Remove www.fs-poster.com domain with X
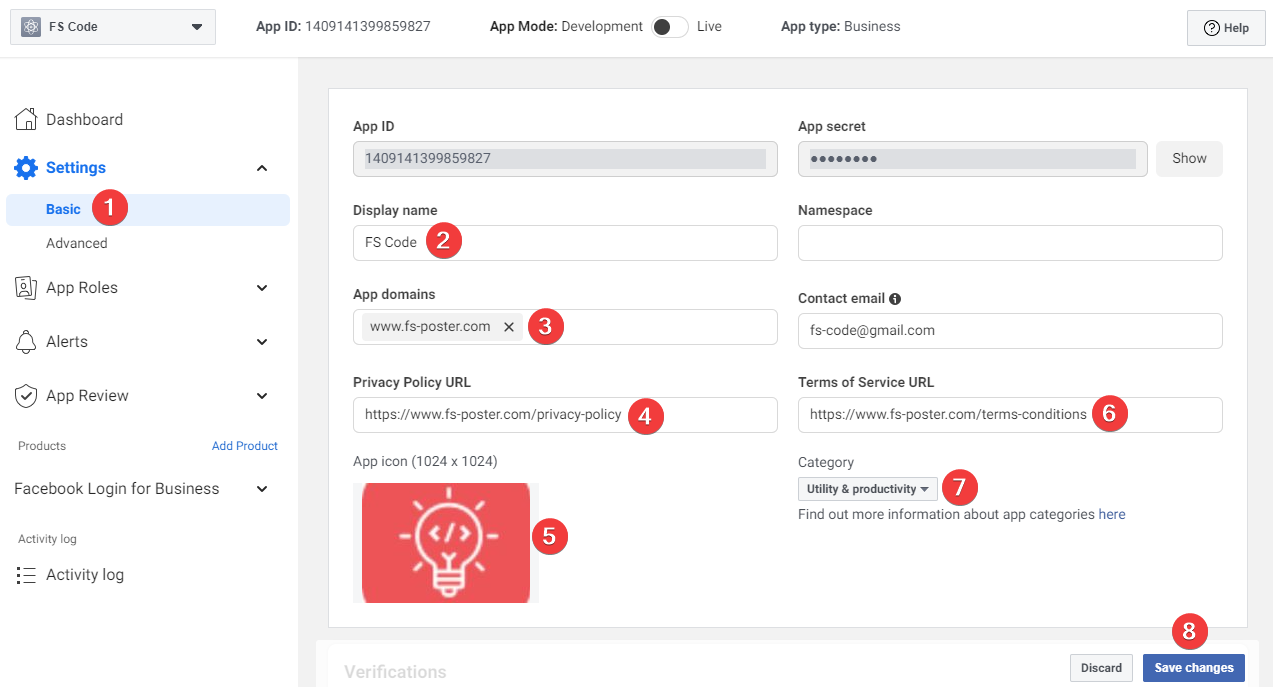 (509, 327)
